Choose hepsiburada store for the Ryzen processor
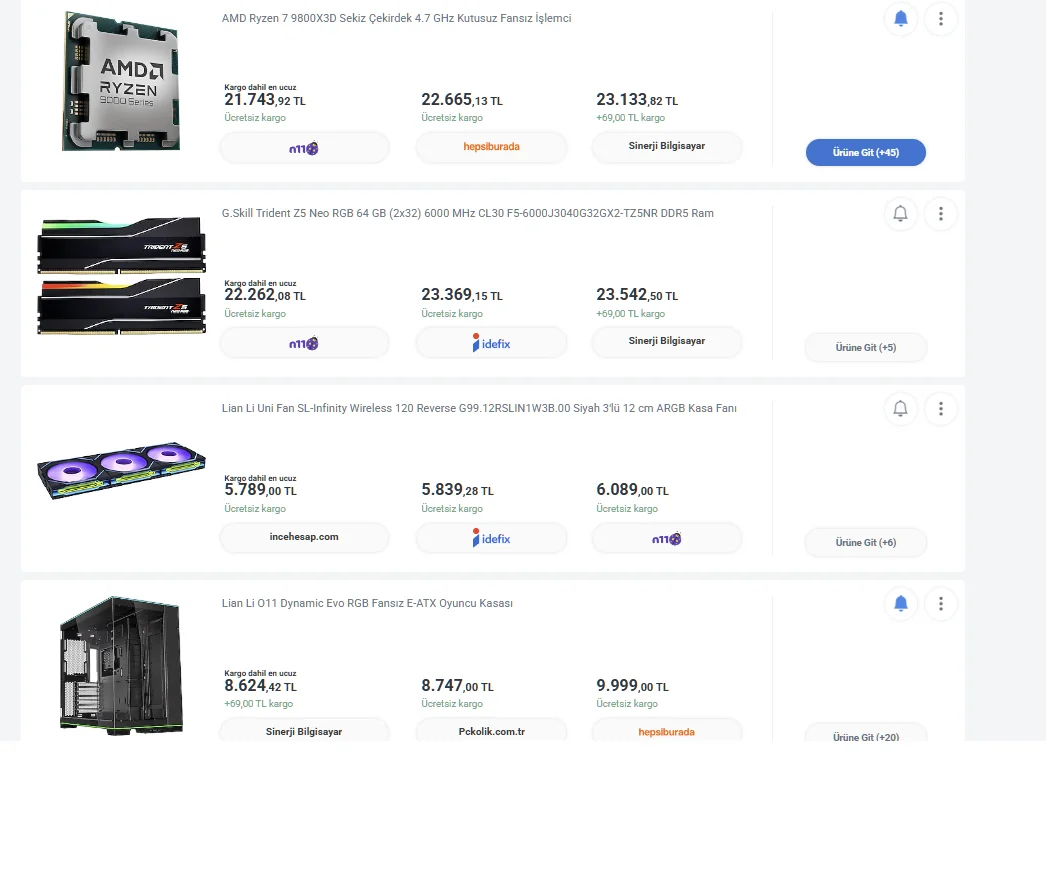This screenshot has height=875, width=1046. (491, 147)
